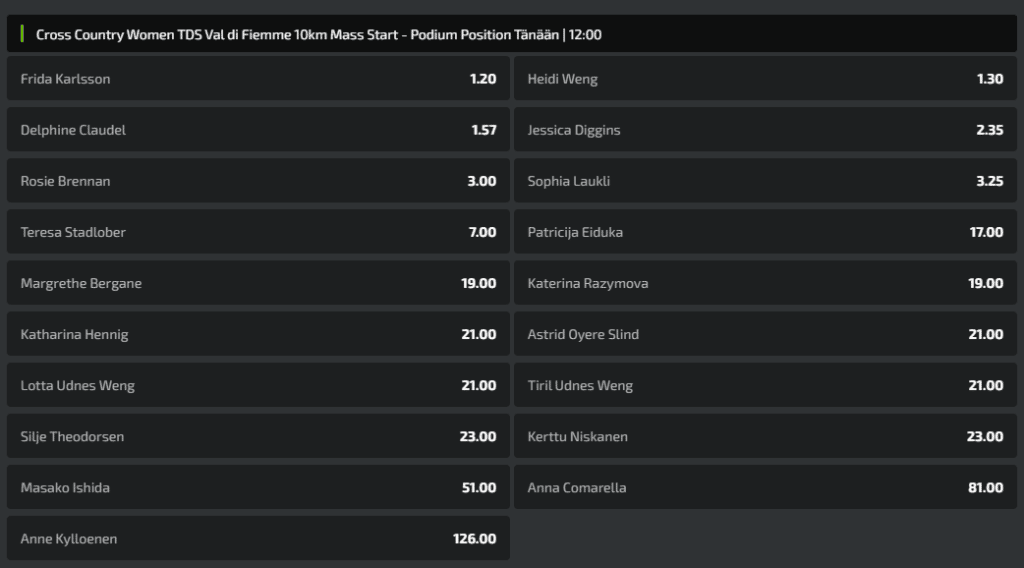
Task: Select Margrethe Bergane odds 19.00
Action: tap(258, 283)
